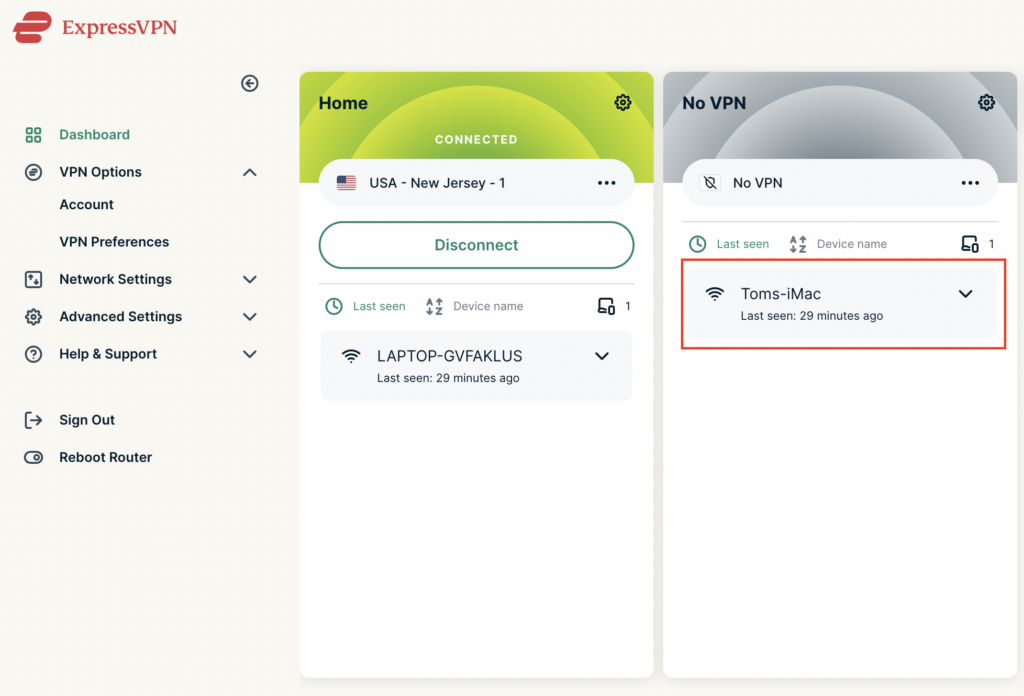This screenshot has width=1024, height=696.
Task: Click the Wi-Fi icon for LAPTOP-GVFAKLUS
Action: point(351,356)
